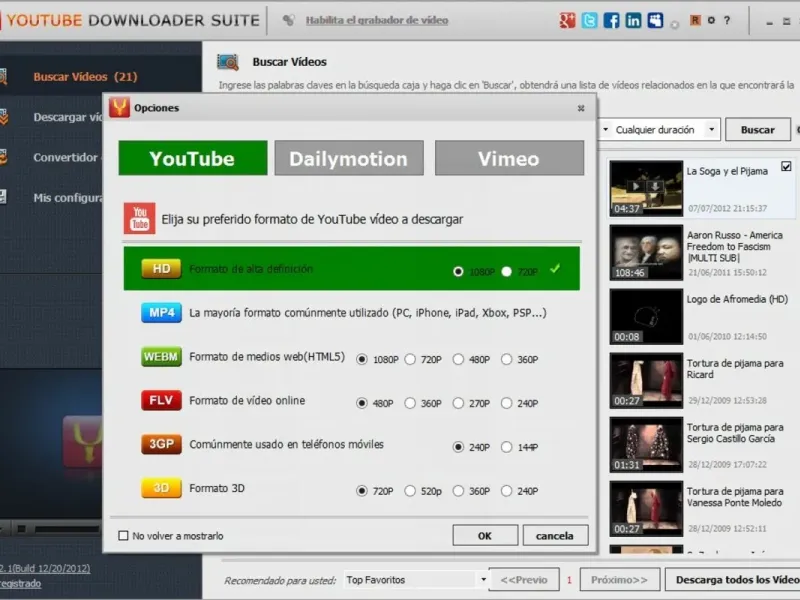Viewport: 800px width, 600px height.
Task: Select WEBM 720P option
Action: click(x=410, y=359)
